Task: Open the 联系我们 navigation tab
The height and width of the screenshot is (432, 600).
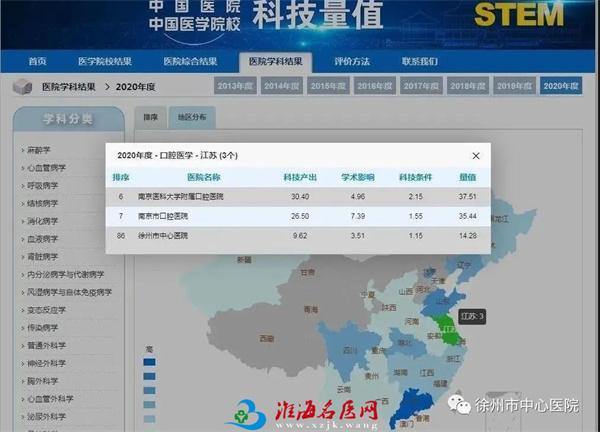Action: point(420,61)
